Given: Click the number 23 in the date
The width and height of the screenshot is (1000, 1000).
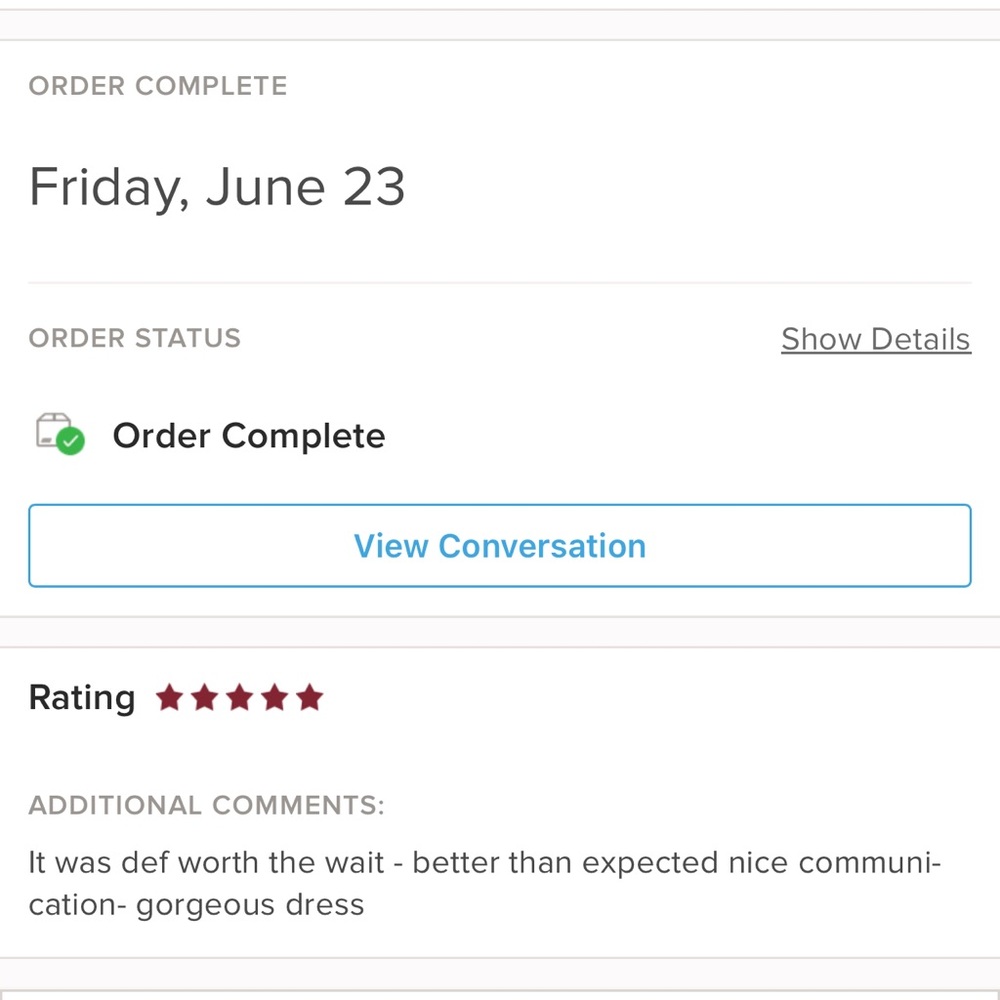Looking at the screenshot, I should (x=373, y=187).
